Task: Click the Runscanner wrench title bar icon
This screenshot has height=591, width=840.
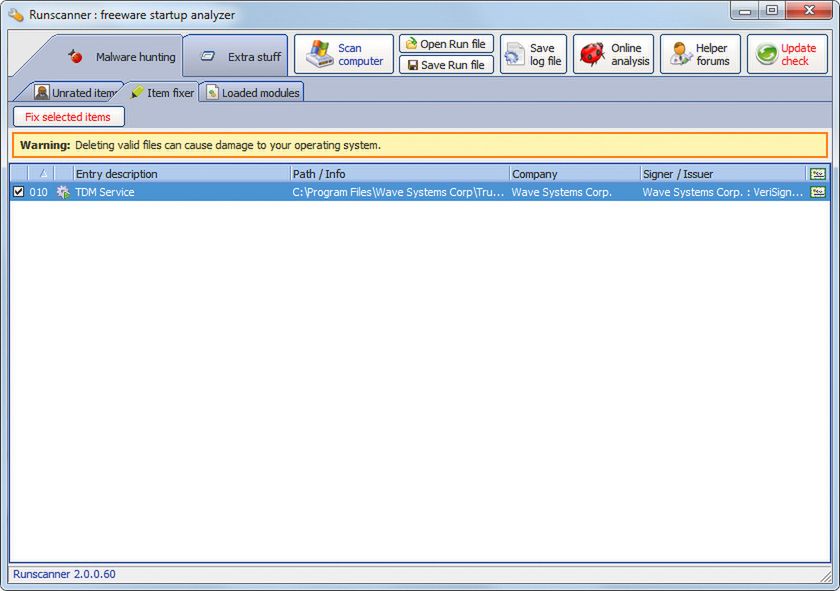Action: 16,14
